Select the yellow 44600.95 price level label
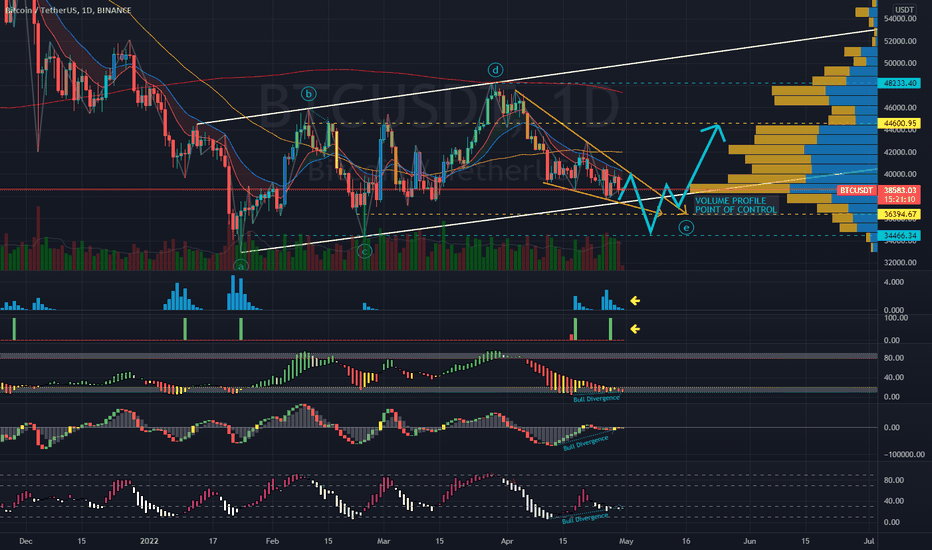The image size is (932, 550). [899, 123]
